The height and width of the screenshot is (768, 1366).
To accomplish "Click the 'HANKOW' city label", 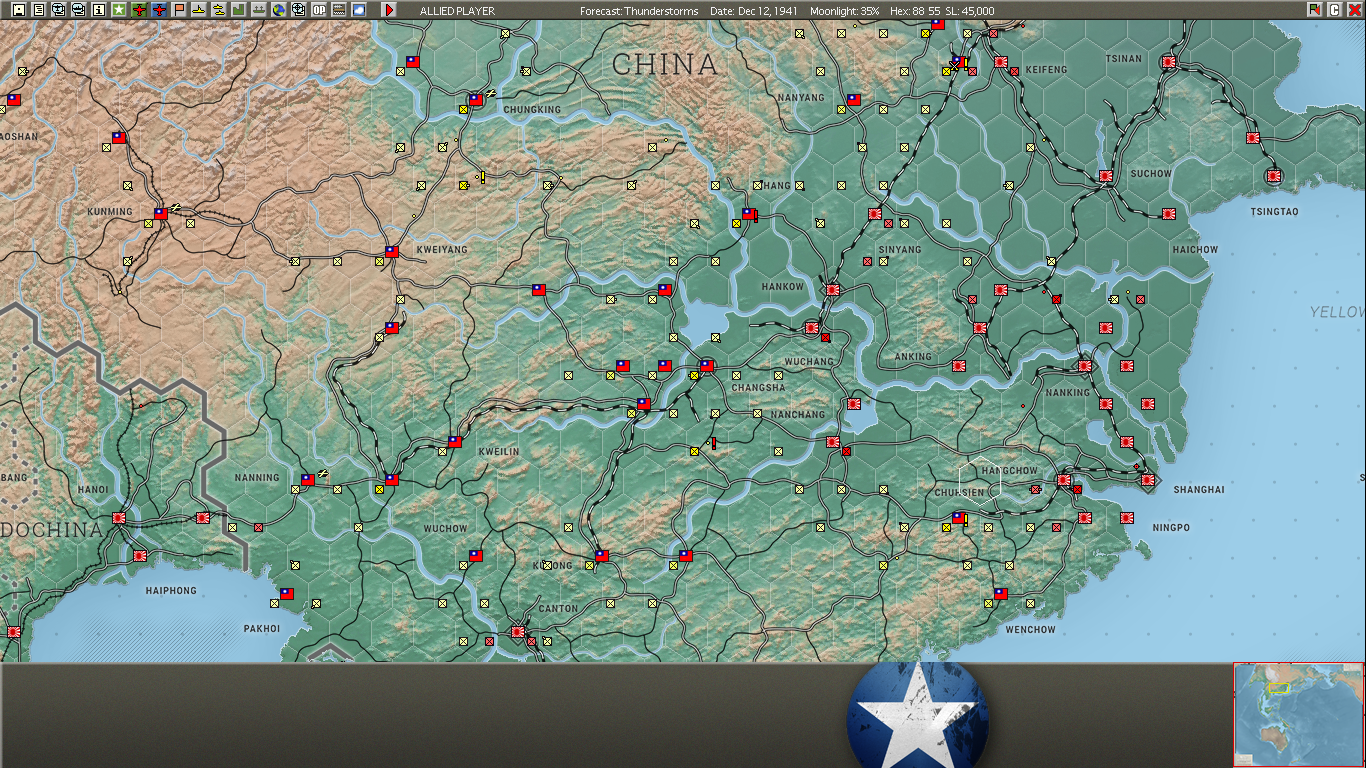I will pyautogui.click(x=782, y=287).
